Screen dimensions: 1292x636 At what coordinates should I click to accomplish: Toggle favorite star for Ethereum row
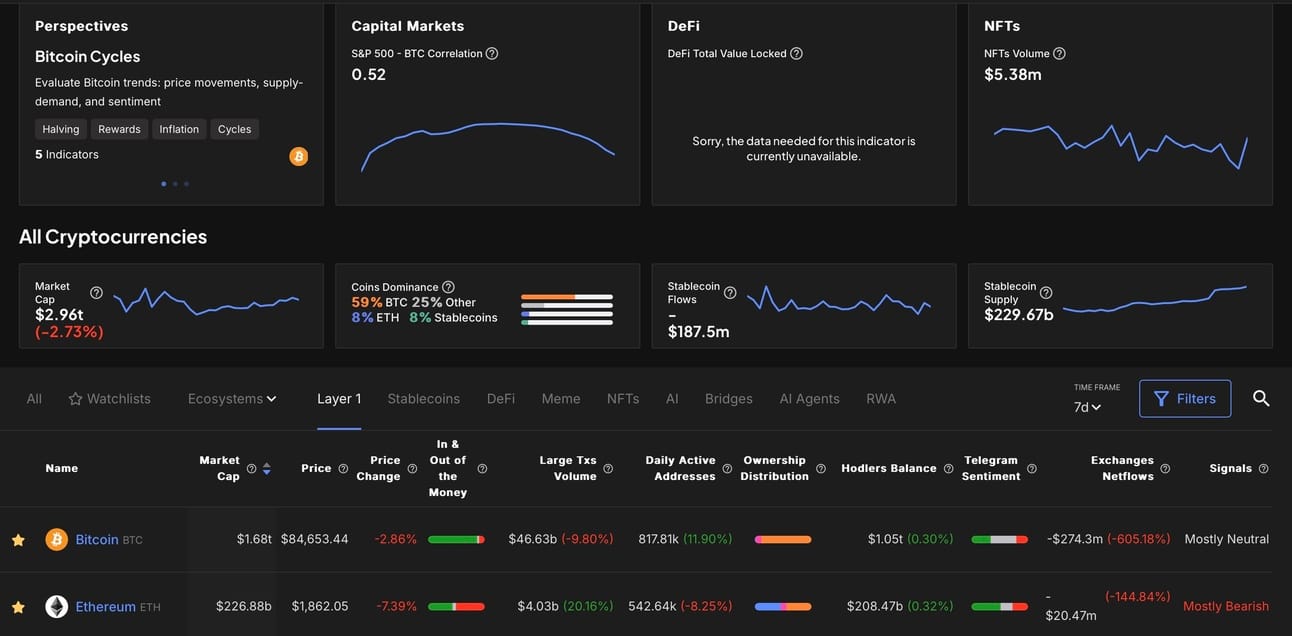(18, 607)
